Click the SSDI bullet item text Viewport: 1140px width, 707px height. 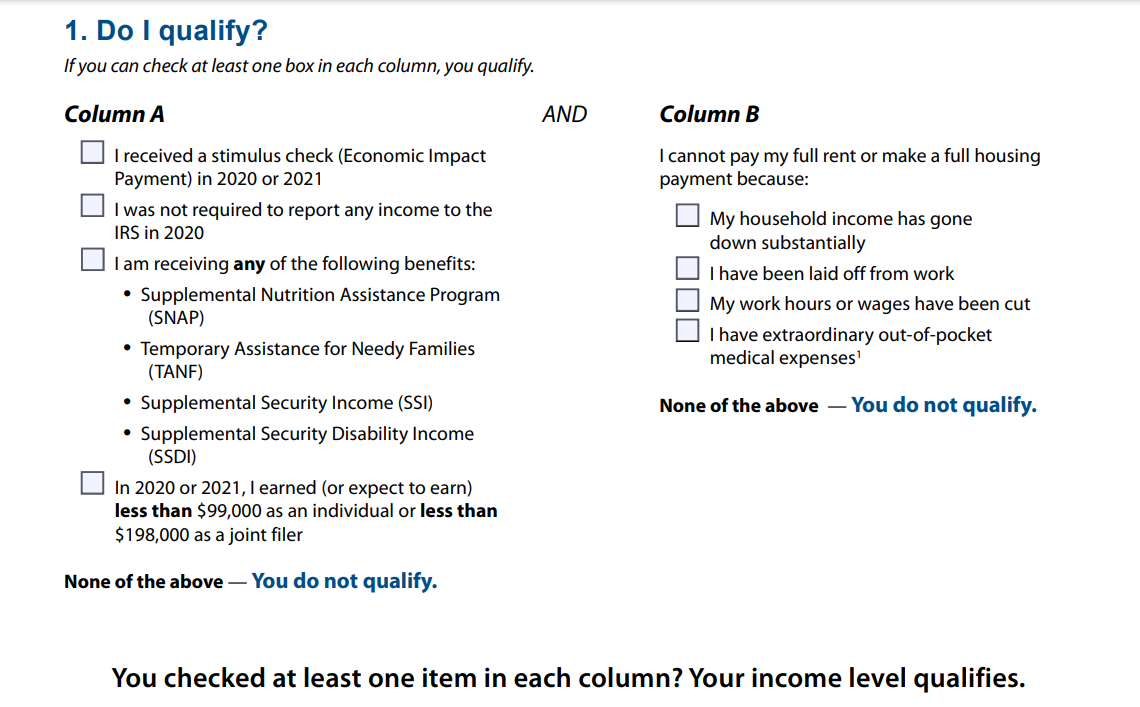click(307, 445)
